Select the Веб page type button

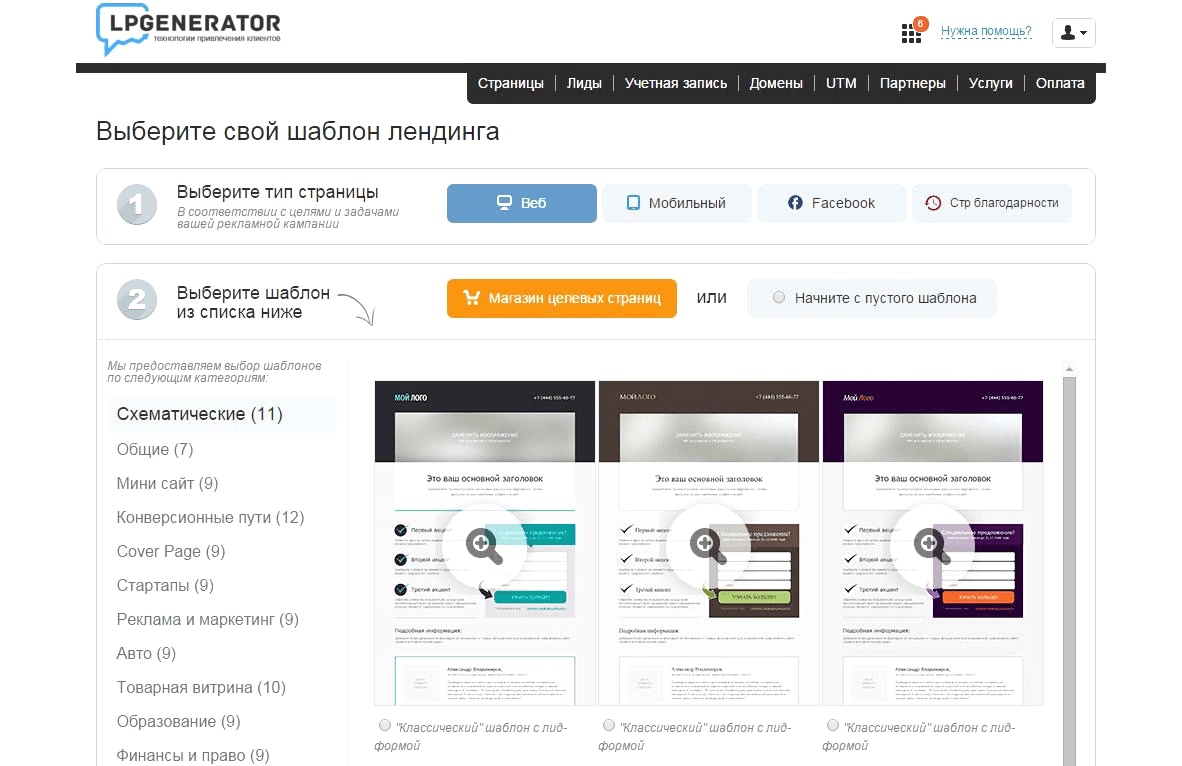pyautogui.click(x=521, y=203)
